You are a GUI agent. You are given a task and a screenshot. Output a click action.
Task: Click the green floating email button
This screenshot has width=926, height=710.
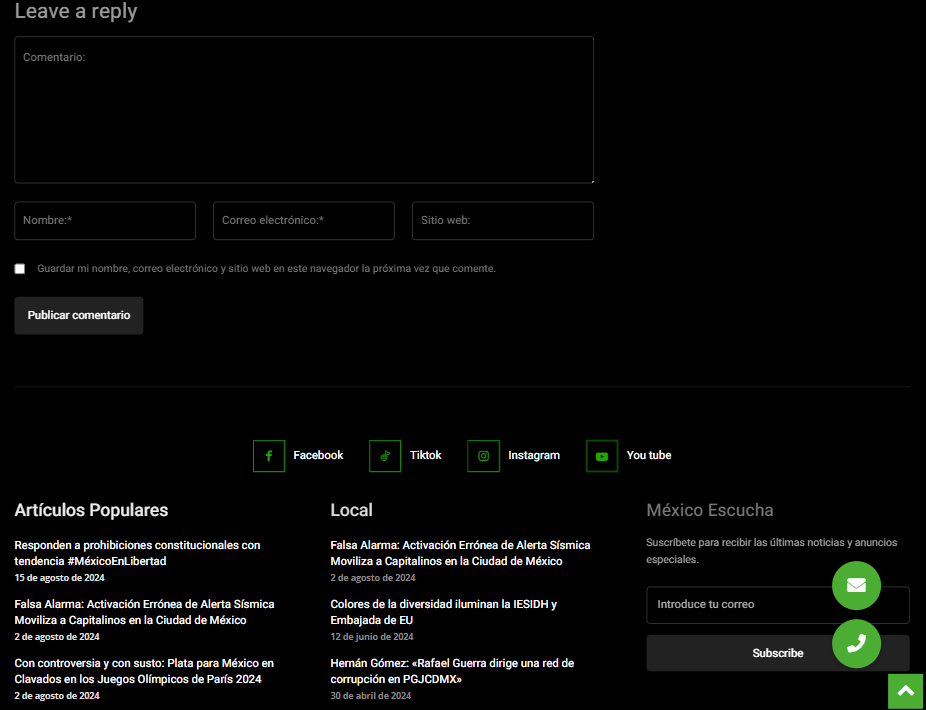(856, 586)
